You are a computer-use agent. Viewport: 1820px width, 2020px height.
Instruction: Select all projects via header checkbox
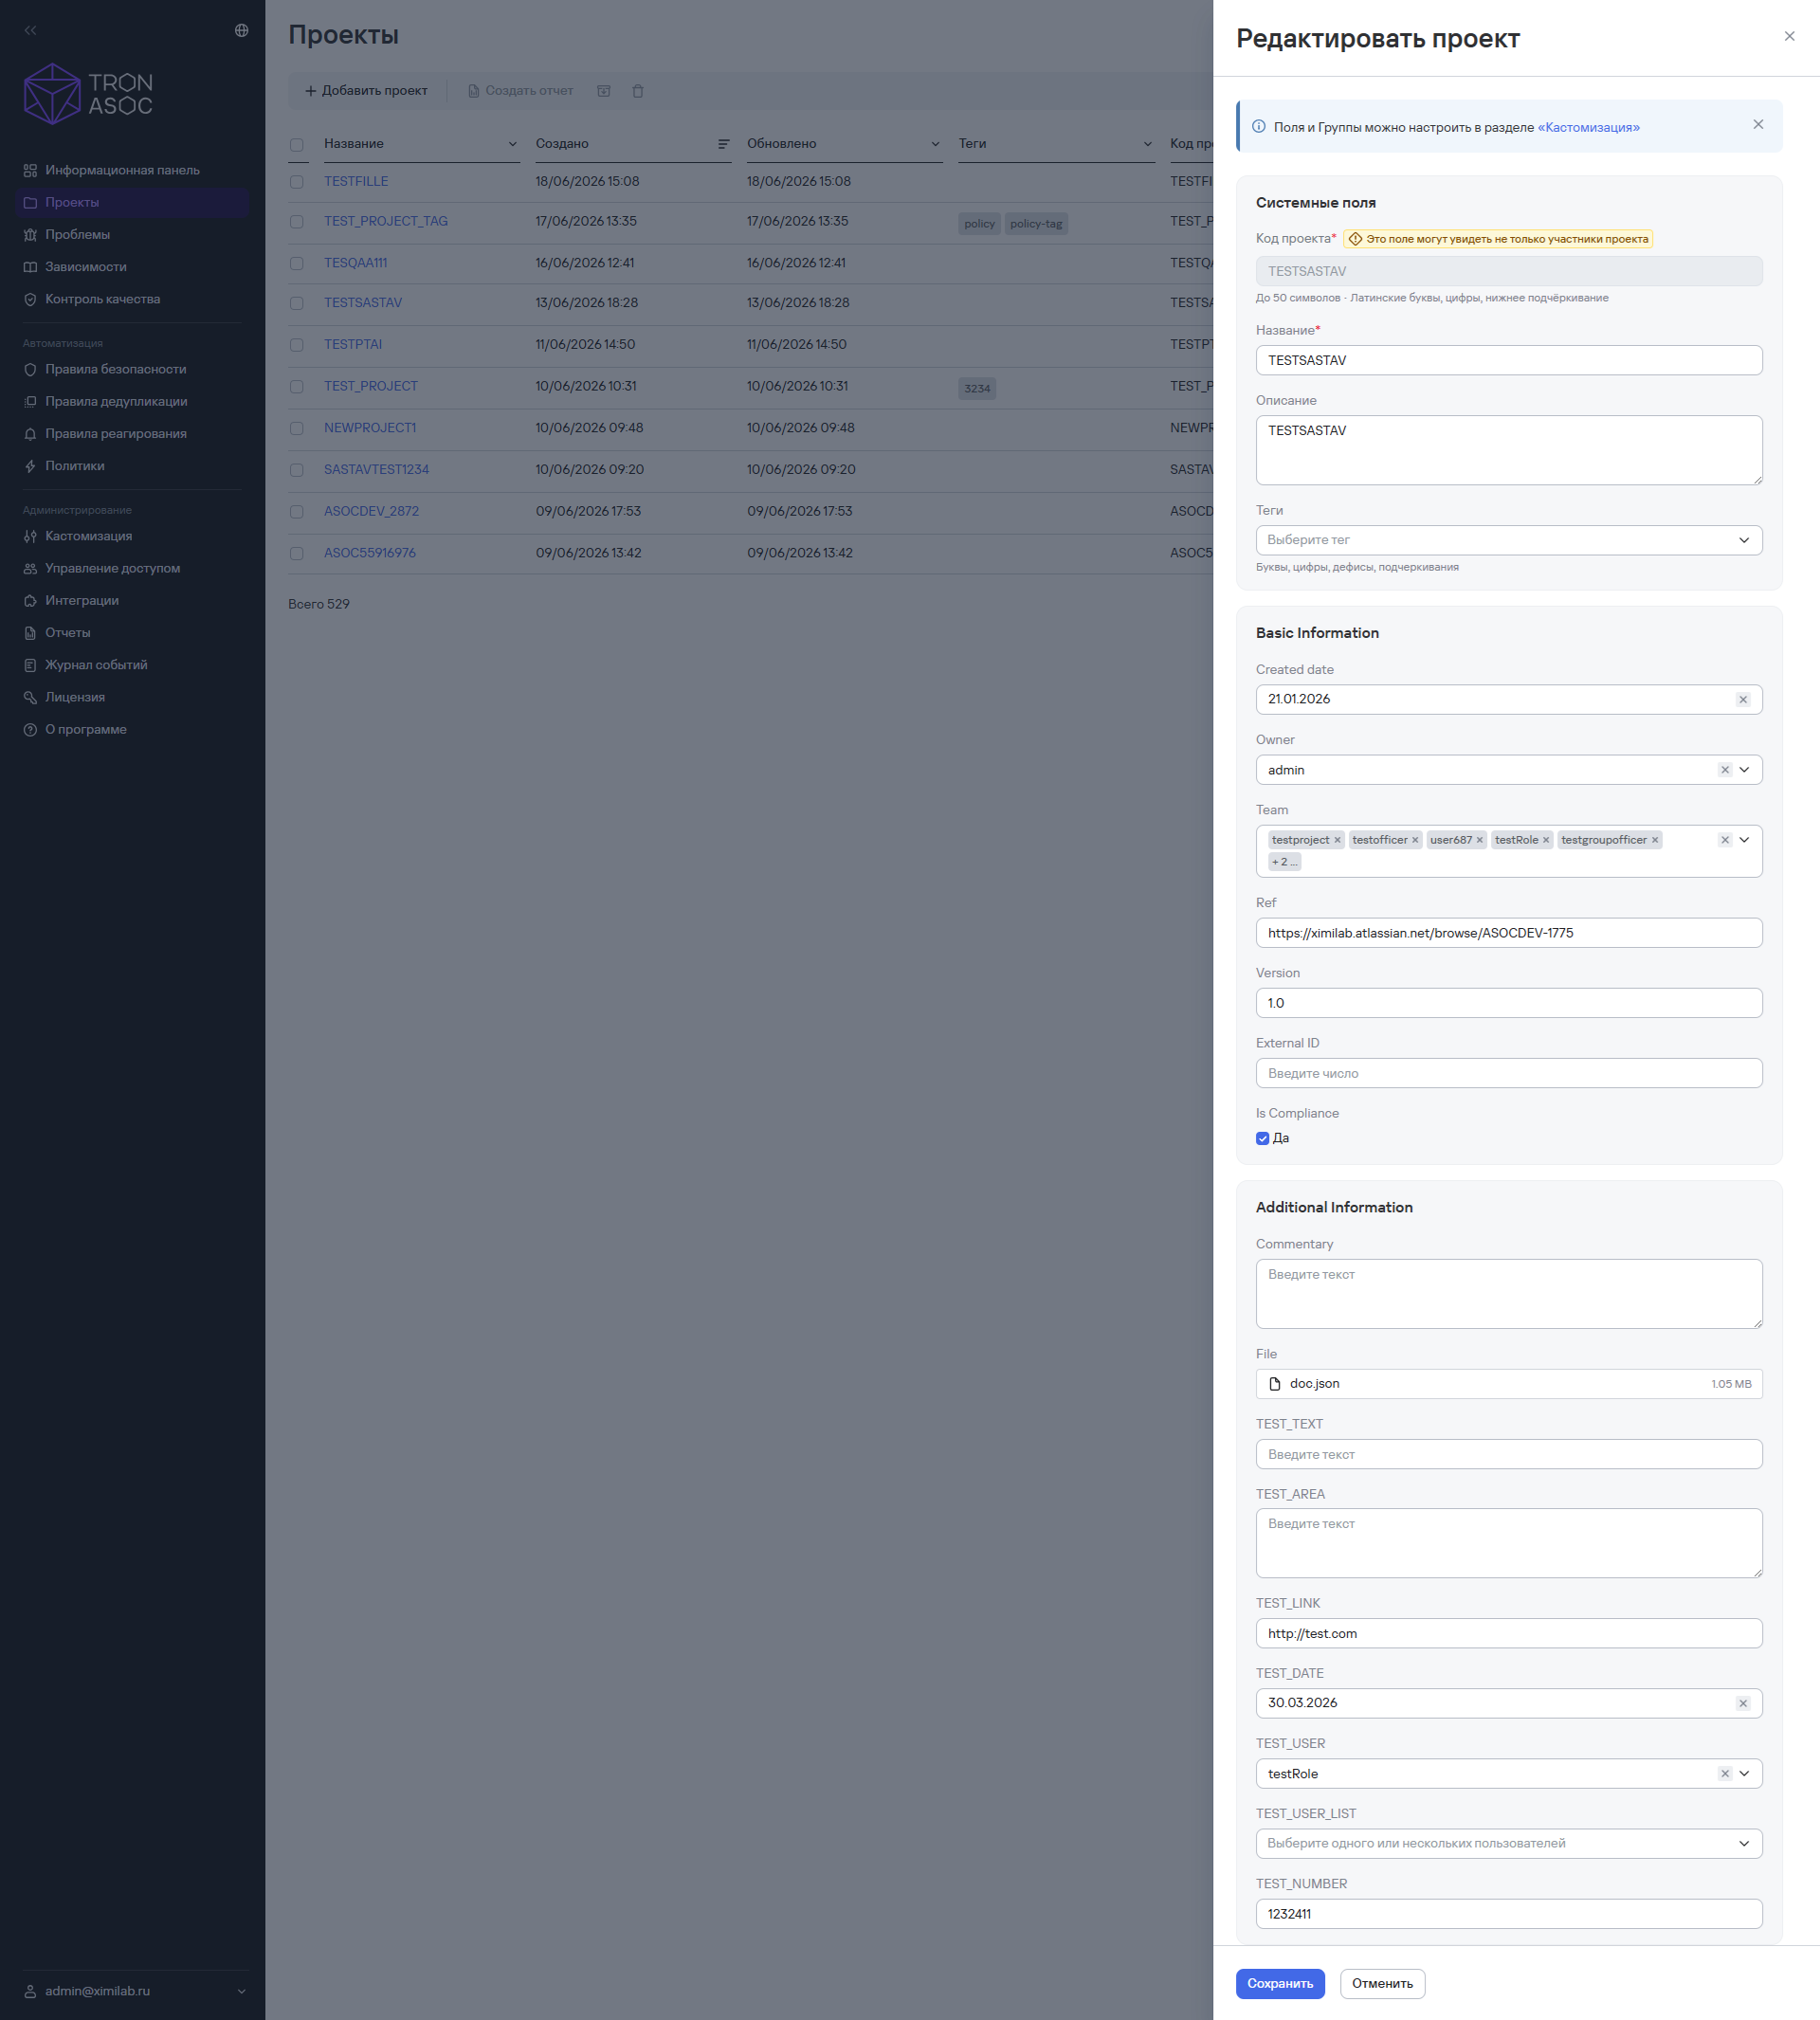pyautogui.click(x=297, y=145)
